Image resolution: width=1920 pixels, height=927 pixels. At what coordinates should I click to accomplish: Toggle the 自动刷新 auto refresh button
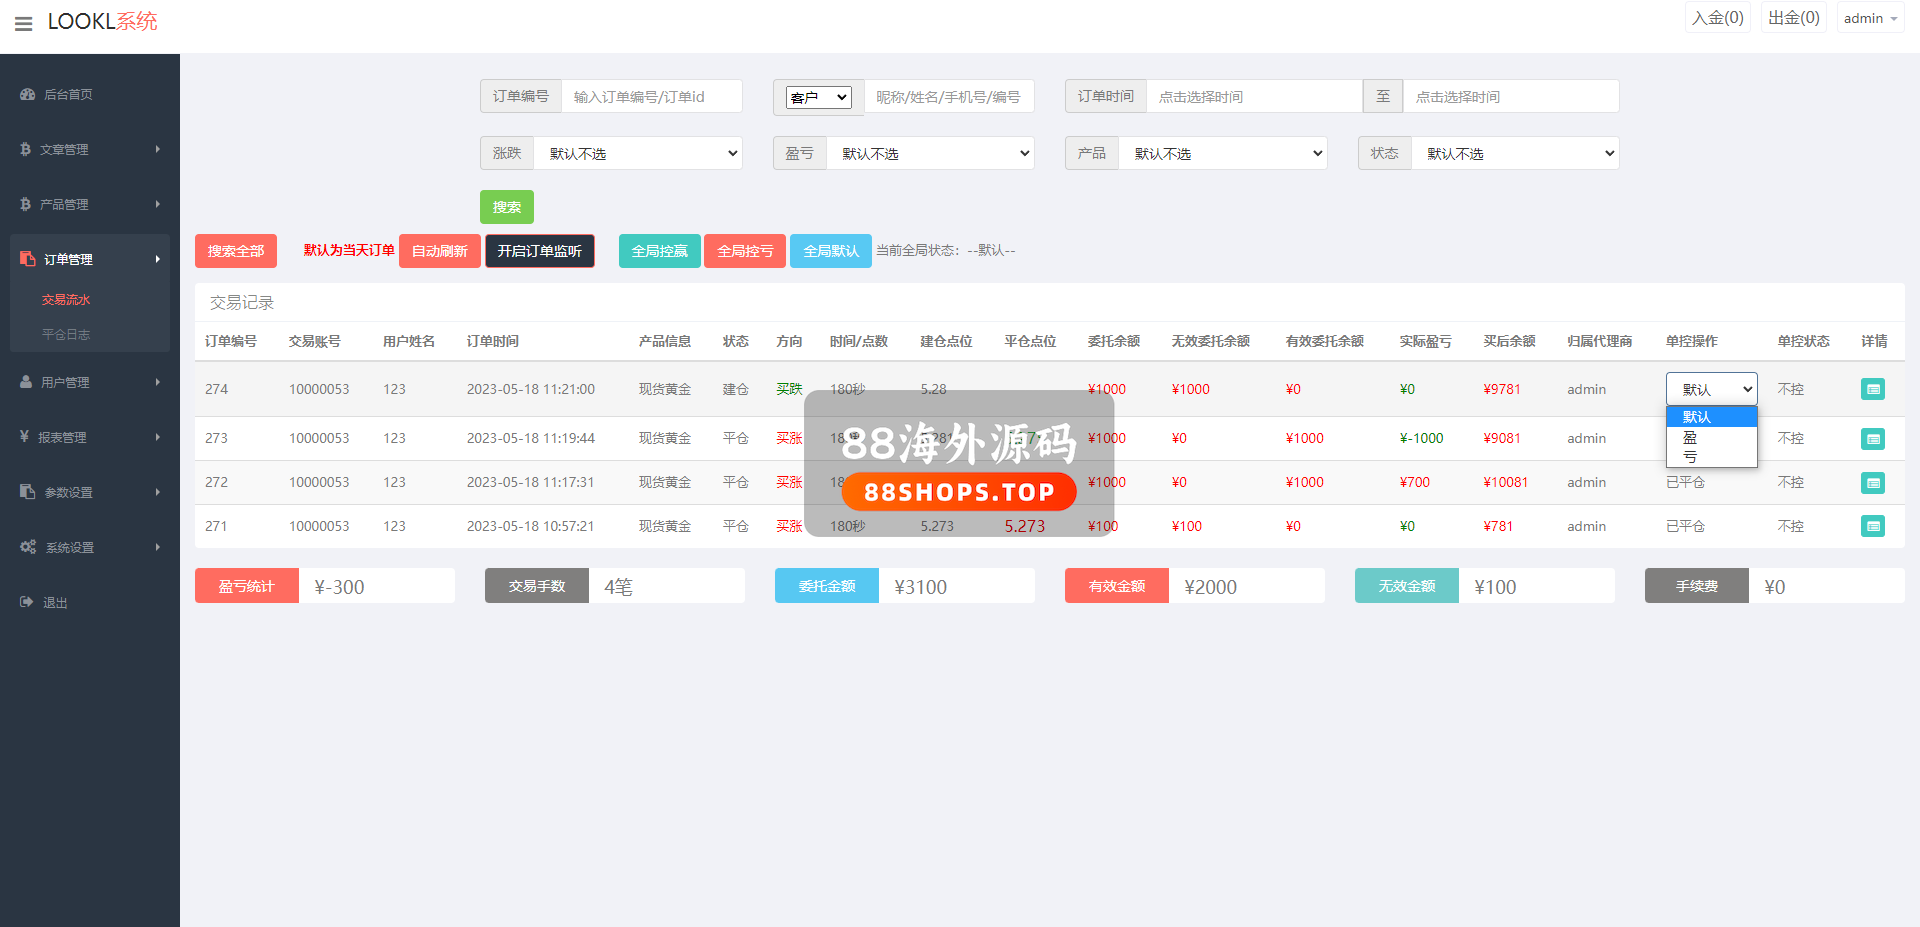click(x=439, y=251)
